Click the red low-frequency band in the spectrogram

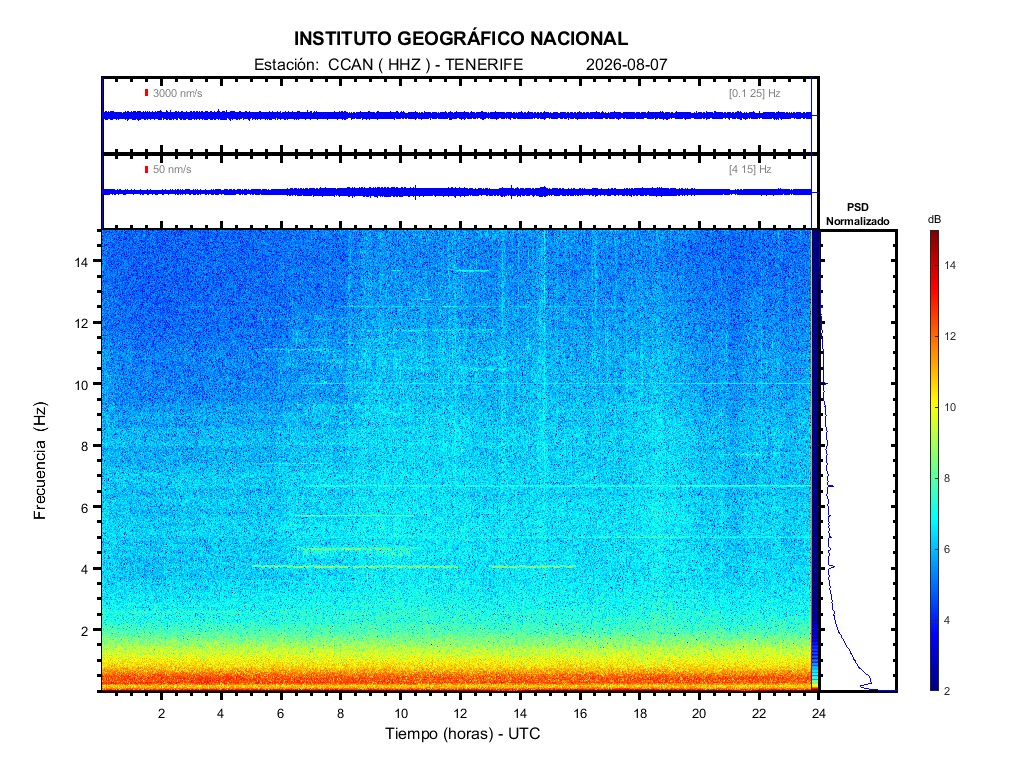click(x=456, y=679)
